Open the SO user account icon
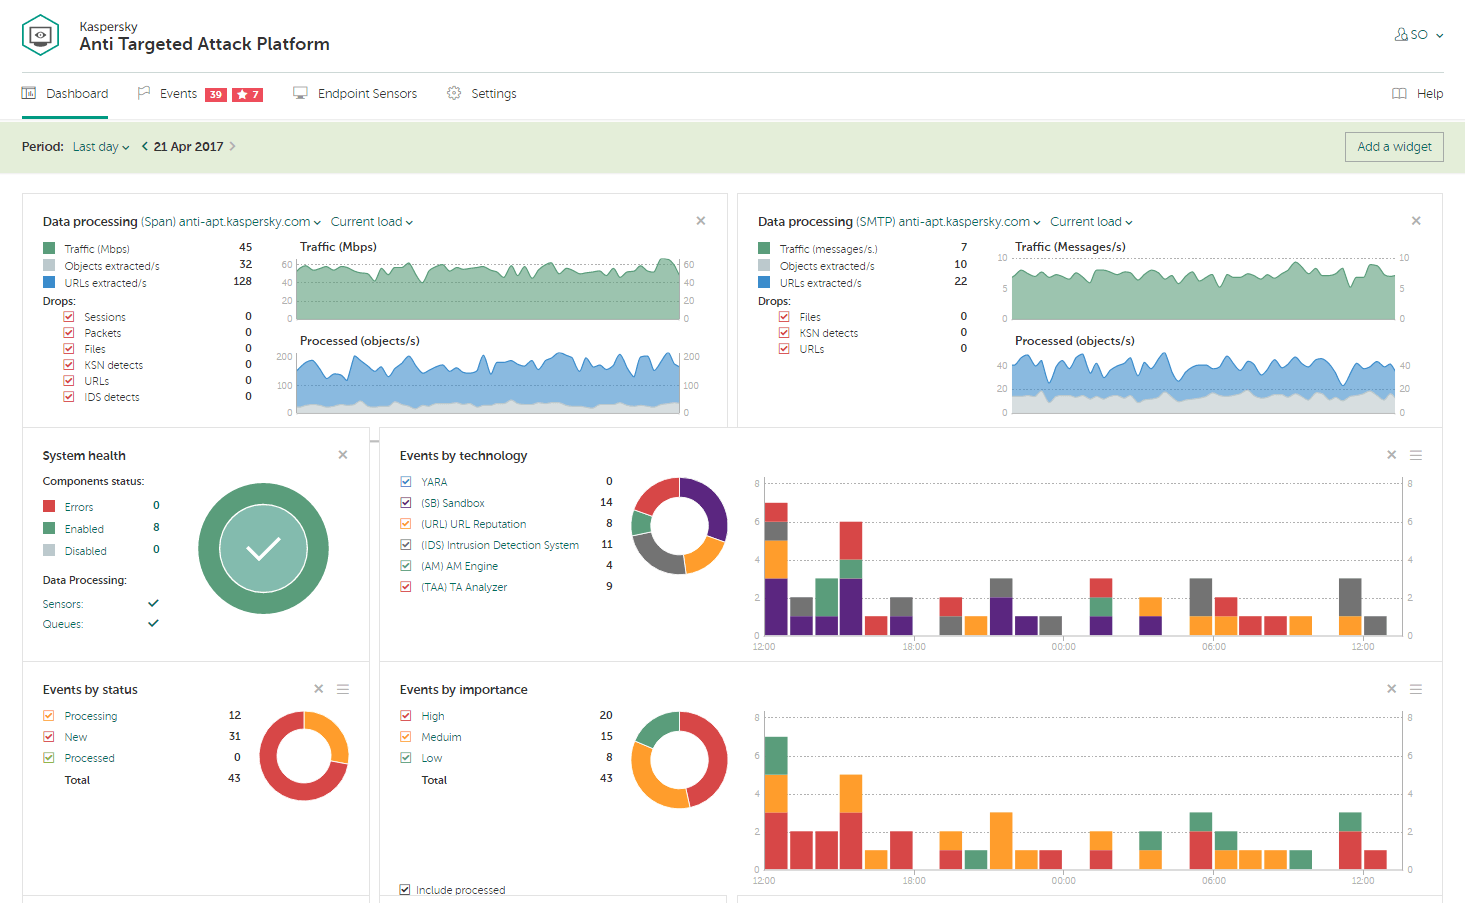The height and width of the screenshot is (903, 1465). pos(1401,34)
